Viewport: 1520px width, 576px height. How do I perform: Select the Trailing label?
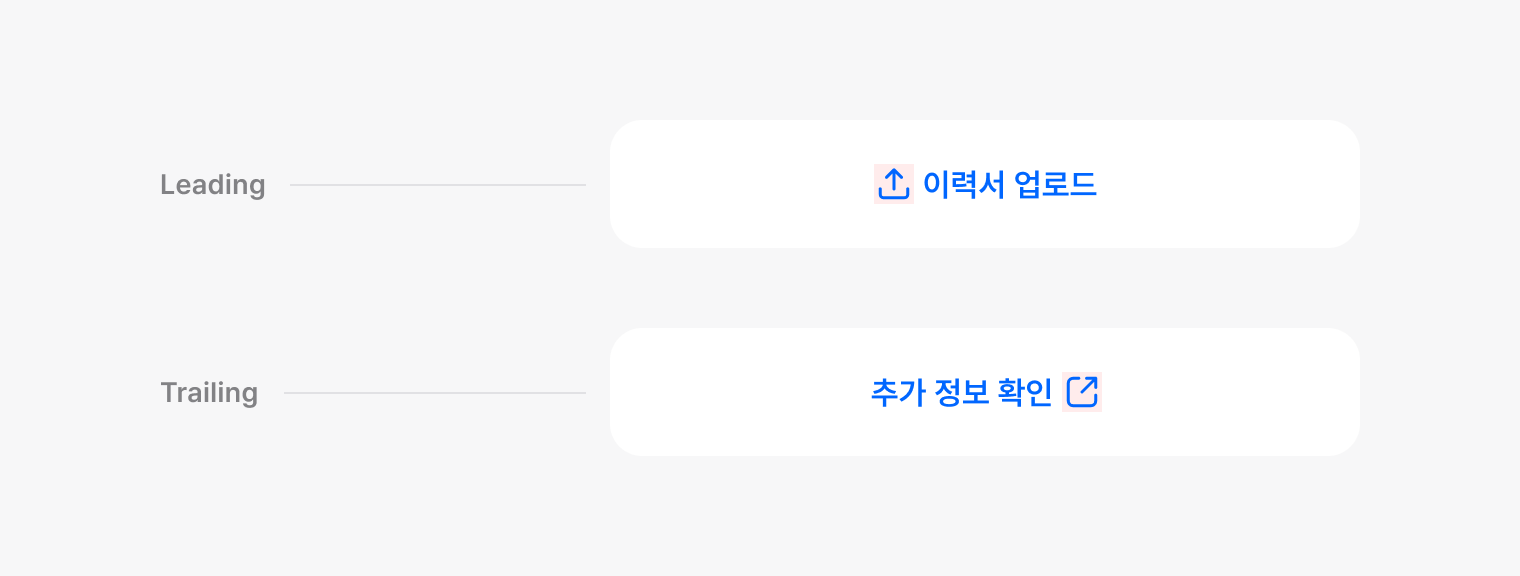(209, 393)
